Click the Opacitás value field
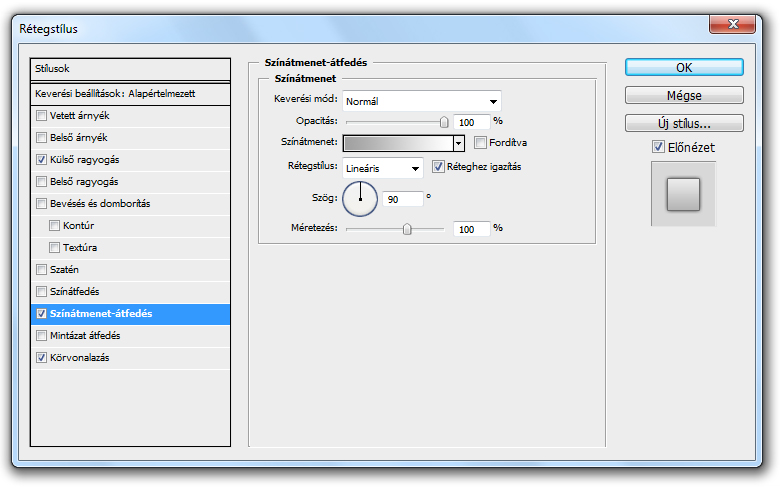 (472, 122)
